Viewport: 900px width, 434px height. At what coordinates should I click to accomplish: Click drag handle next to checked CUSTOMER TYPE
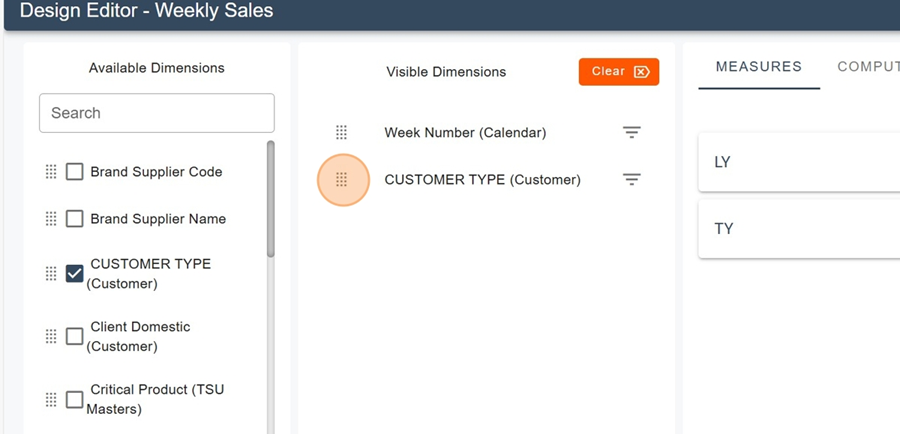pyautogui.click(x=51, y=274)
